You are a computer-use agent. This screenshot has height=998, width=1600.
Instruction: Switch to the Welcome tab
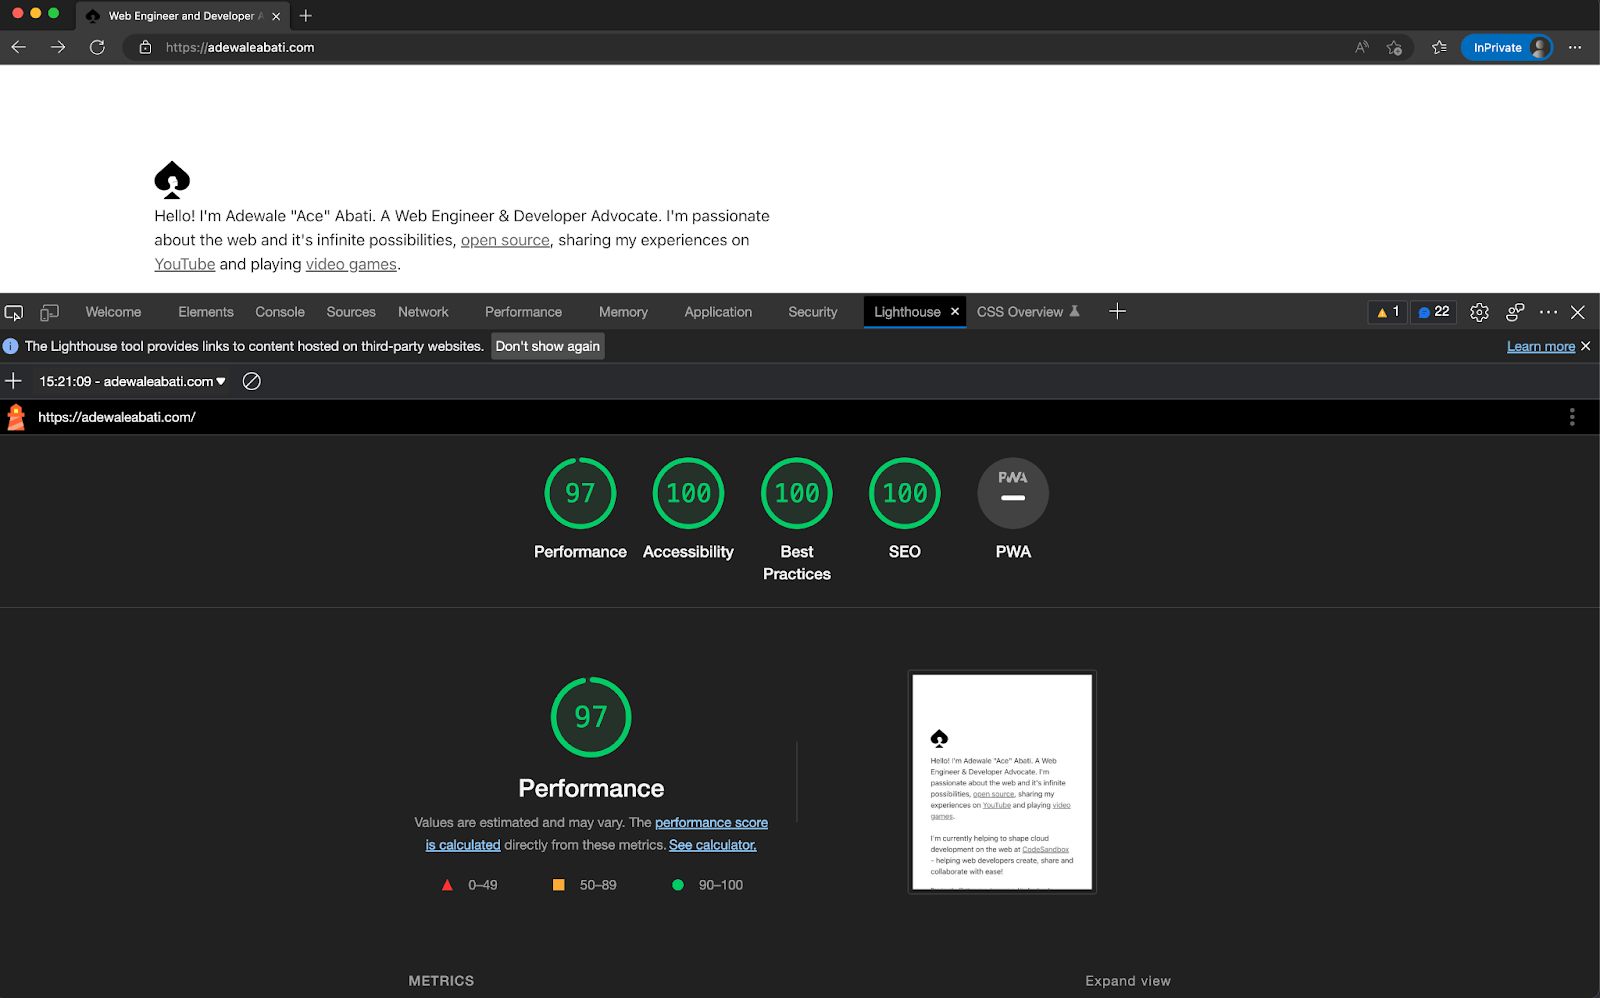[x=113, y=312]
